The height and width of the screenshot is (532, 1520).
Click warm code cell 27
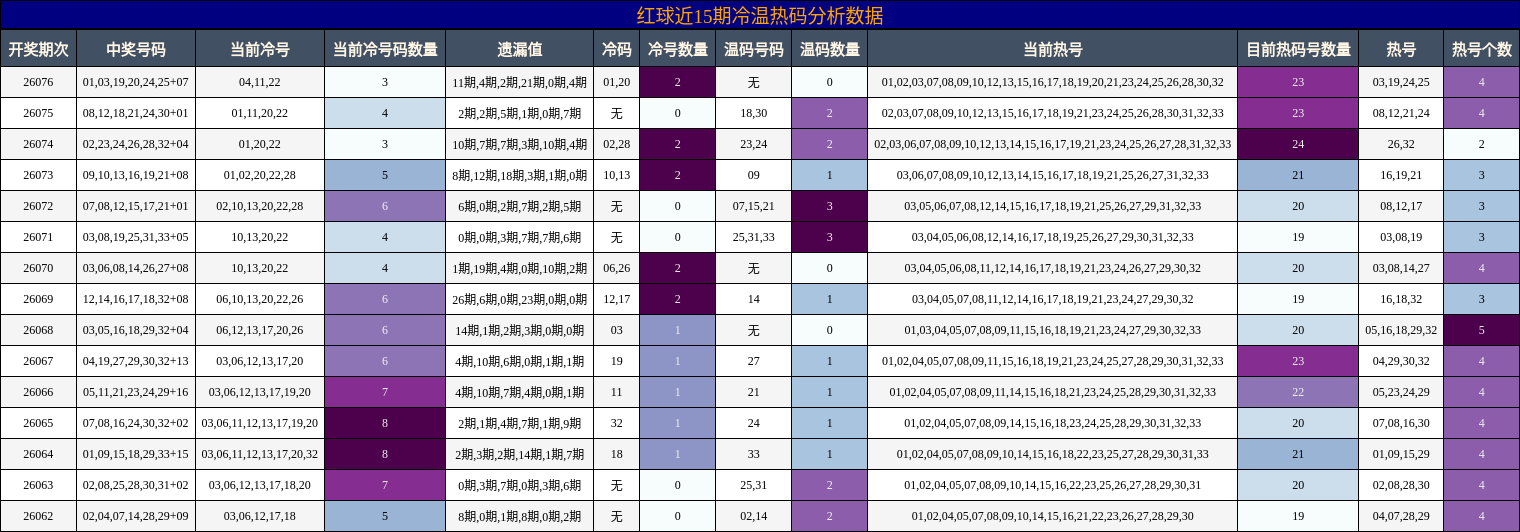point(754,361)
